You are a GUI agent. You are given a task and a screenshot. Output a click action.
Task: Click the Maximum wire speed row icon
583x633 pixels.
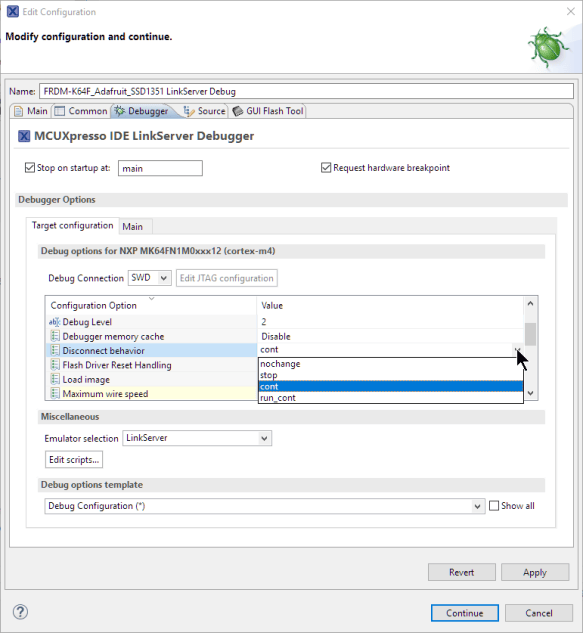coord(55,393)
